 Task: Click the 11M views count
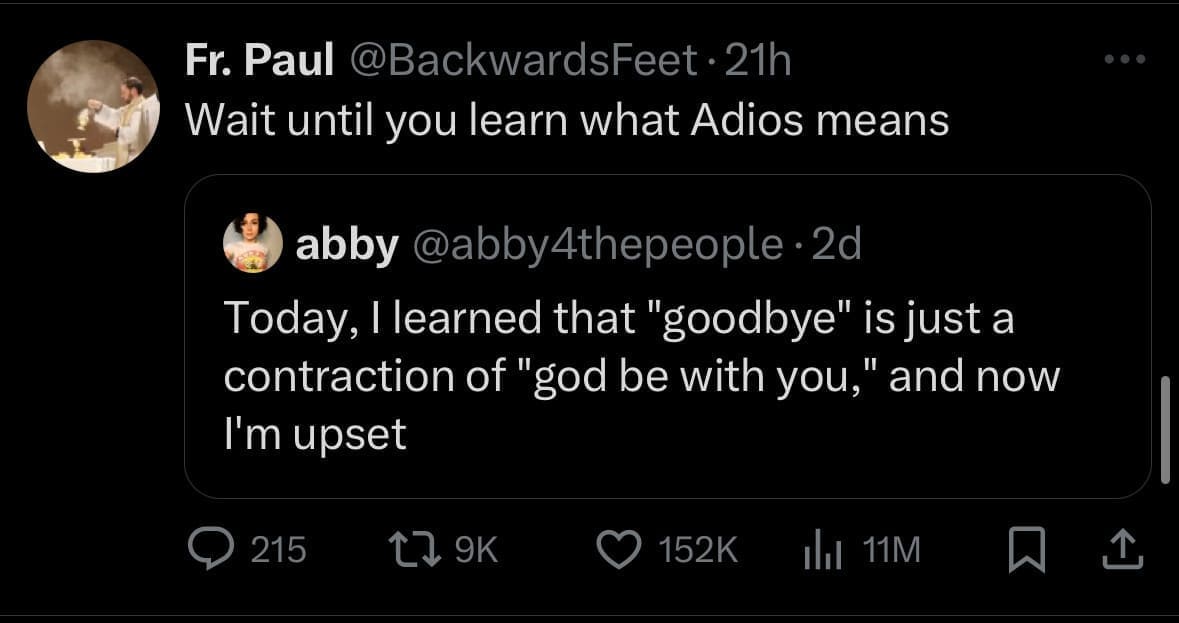[x=893, y=549]
